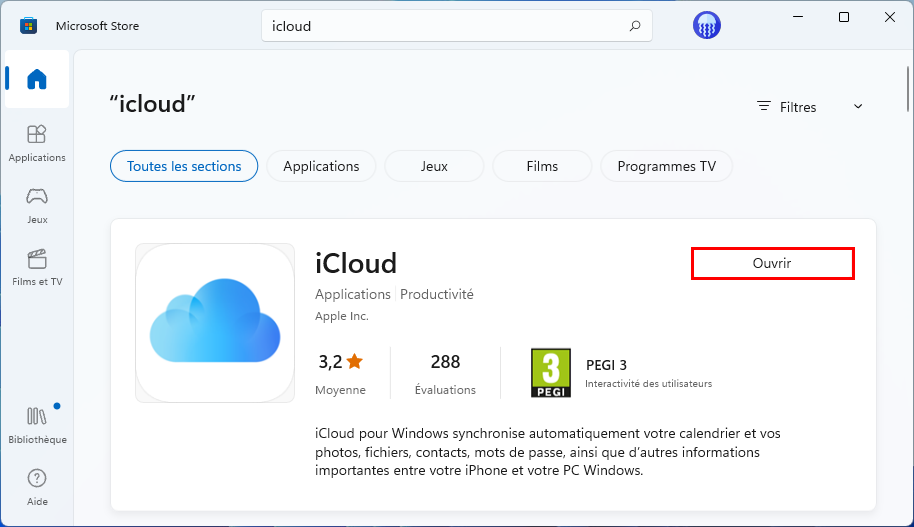Open the iCloud app title link
Viewport: 914px width, 527px height.
coord(356,264)
